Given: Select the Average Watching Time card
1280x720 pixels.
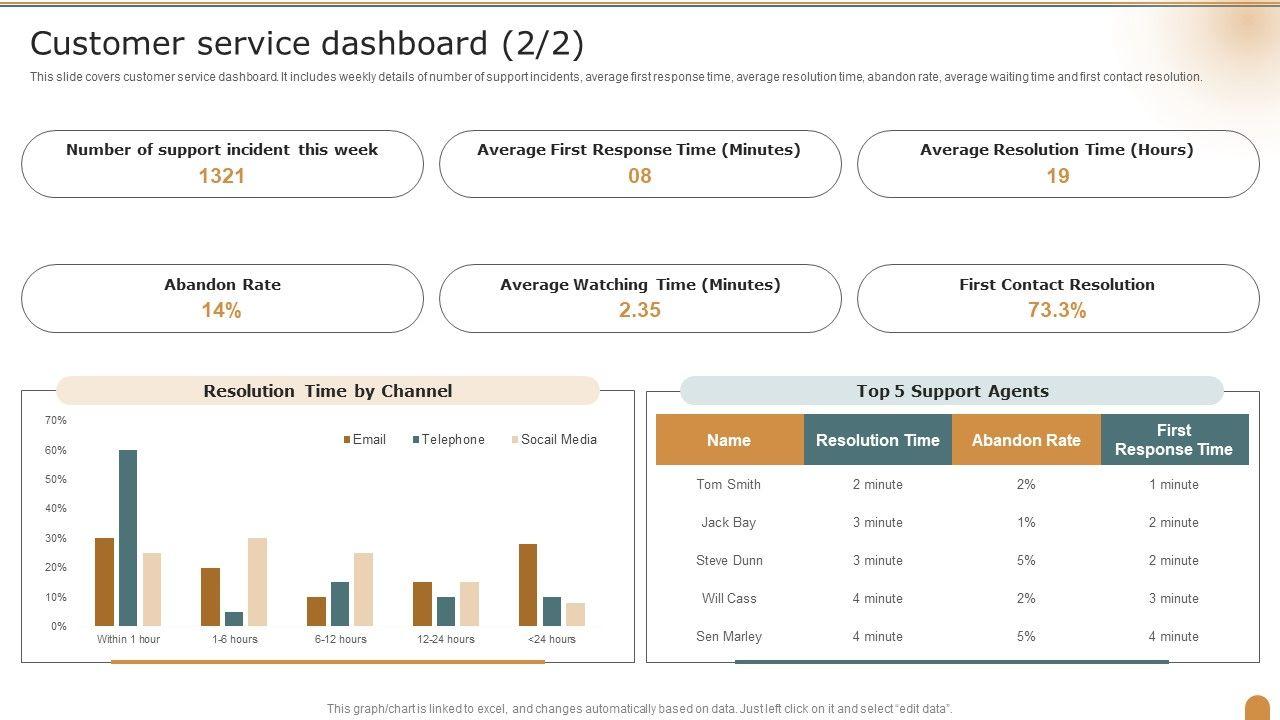Looking at the screenshot, I should pyautogui.click(x=640, y=298).
